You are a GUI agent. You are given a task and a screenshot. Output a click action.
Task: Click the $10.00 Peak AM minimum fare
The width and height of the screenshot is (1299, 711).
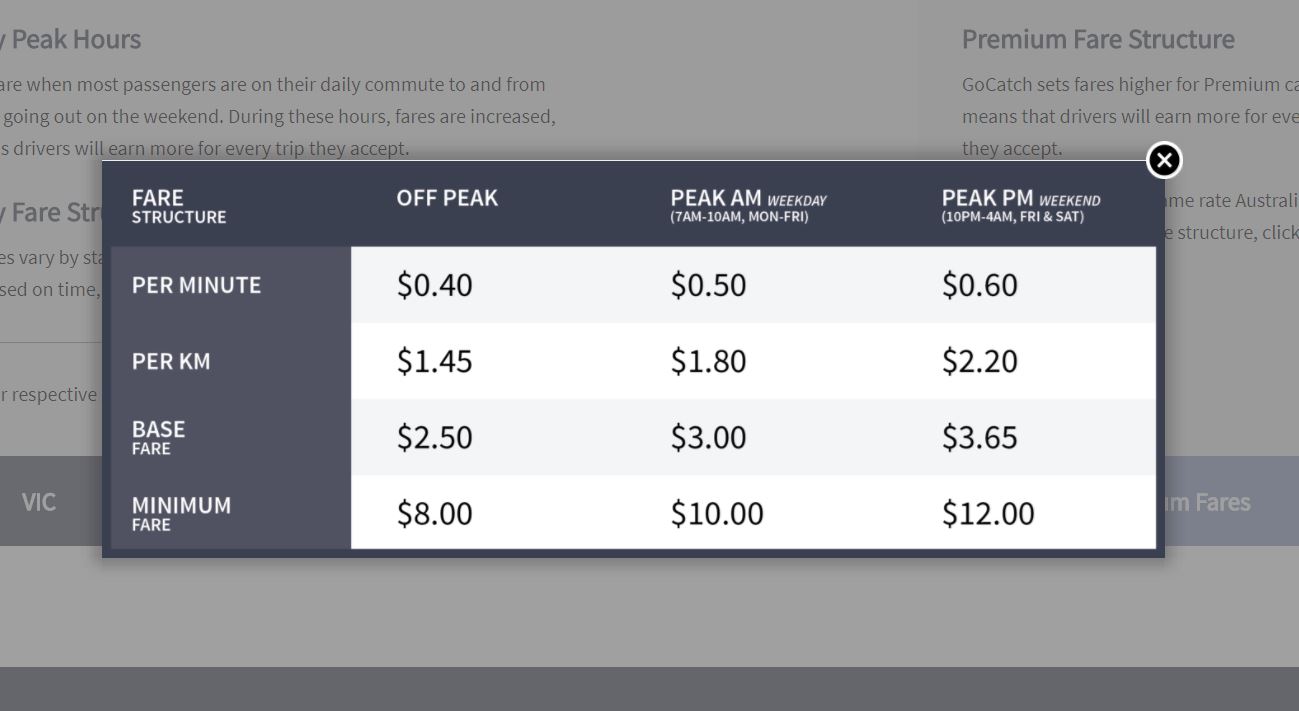point(717,513)
